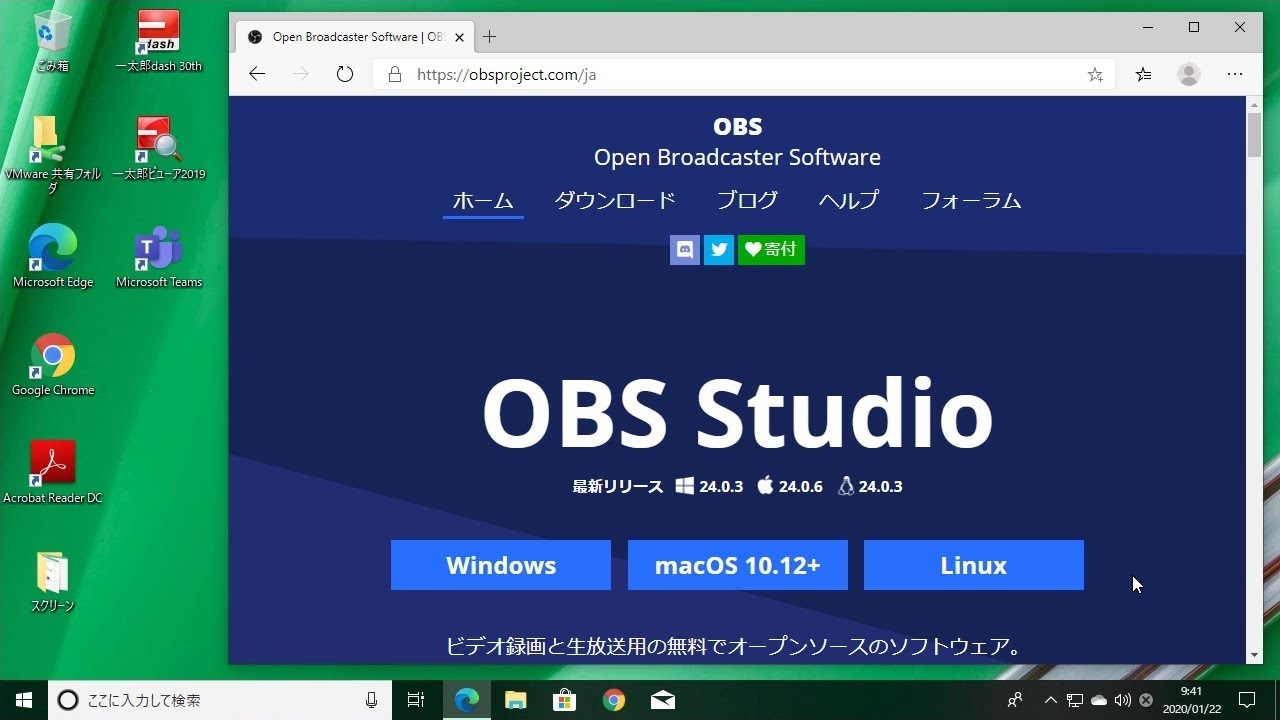The height and width of the screenshot is (720, 1280).
Task: Select the スクリーン folder desktop icon
Action: [52, 581]
